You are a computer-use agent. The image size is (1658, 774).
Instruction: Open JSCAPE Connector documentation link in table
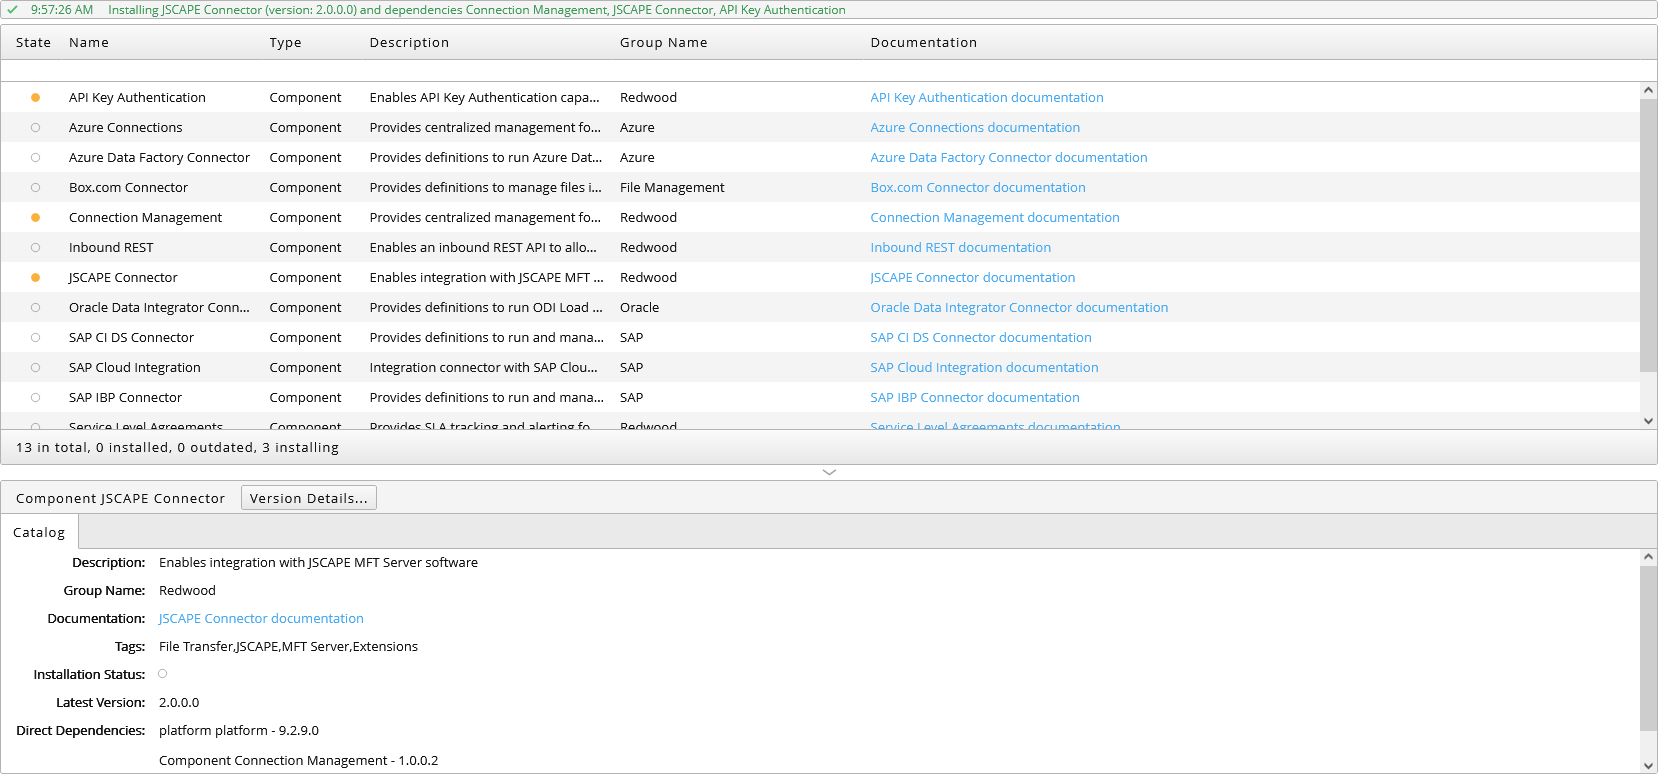pyautogui.click(x=973, y=278)
